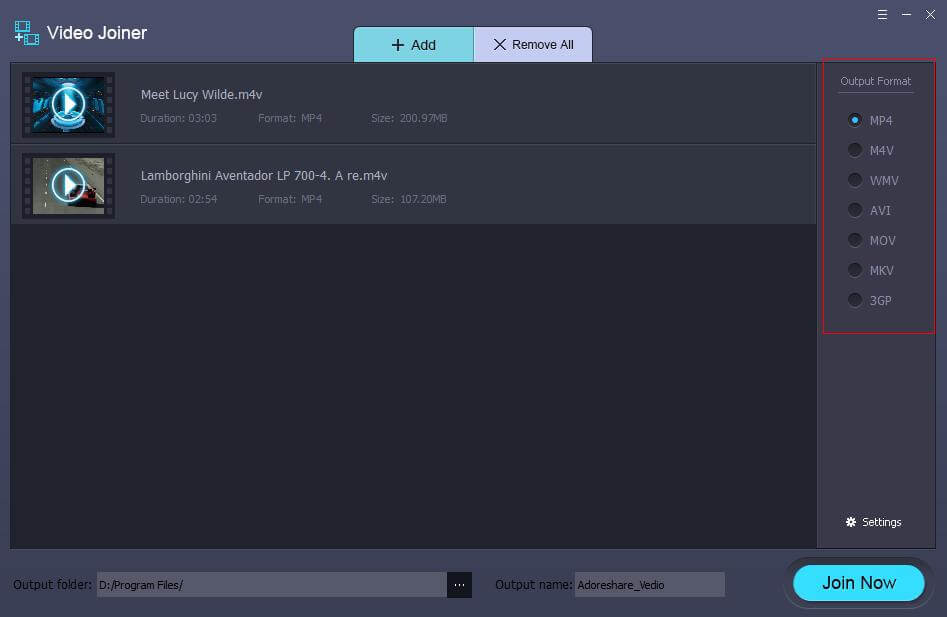Set output format to MKV
Image resolution: width=947 pixels, height=617 pixels.
tap(855, 270)
